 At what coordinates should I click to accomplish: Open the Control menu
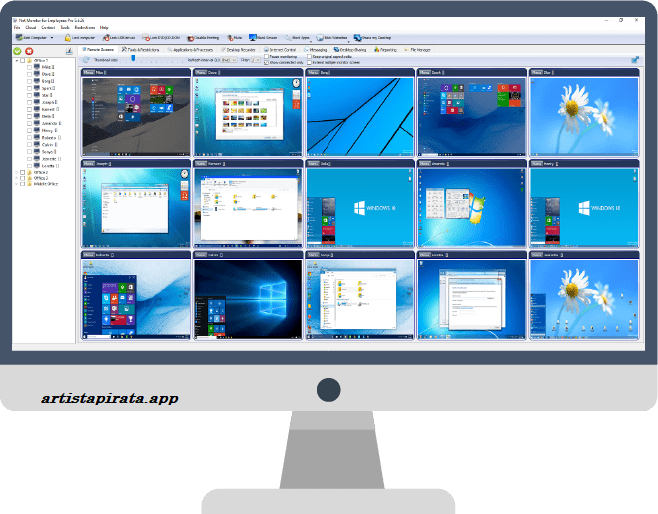(x=48, y=27)
